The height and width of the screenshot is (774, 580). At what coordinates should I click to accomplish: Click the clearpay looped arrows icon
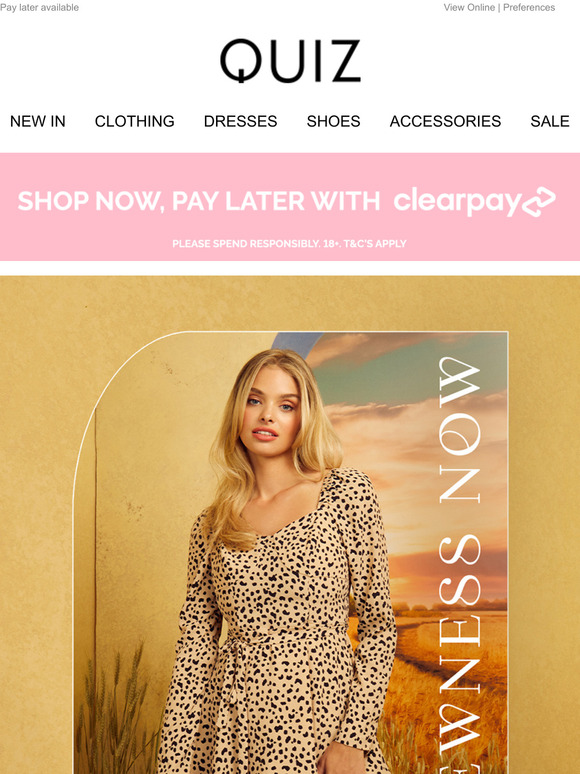[x=539, y=201]
